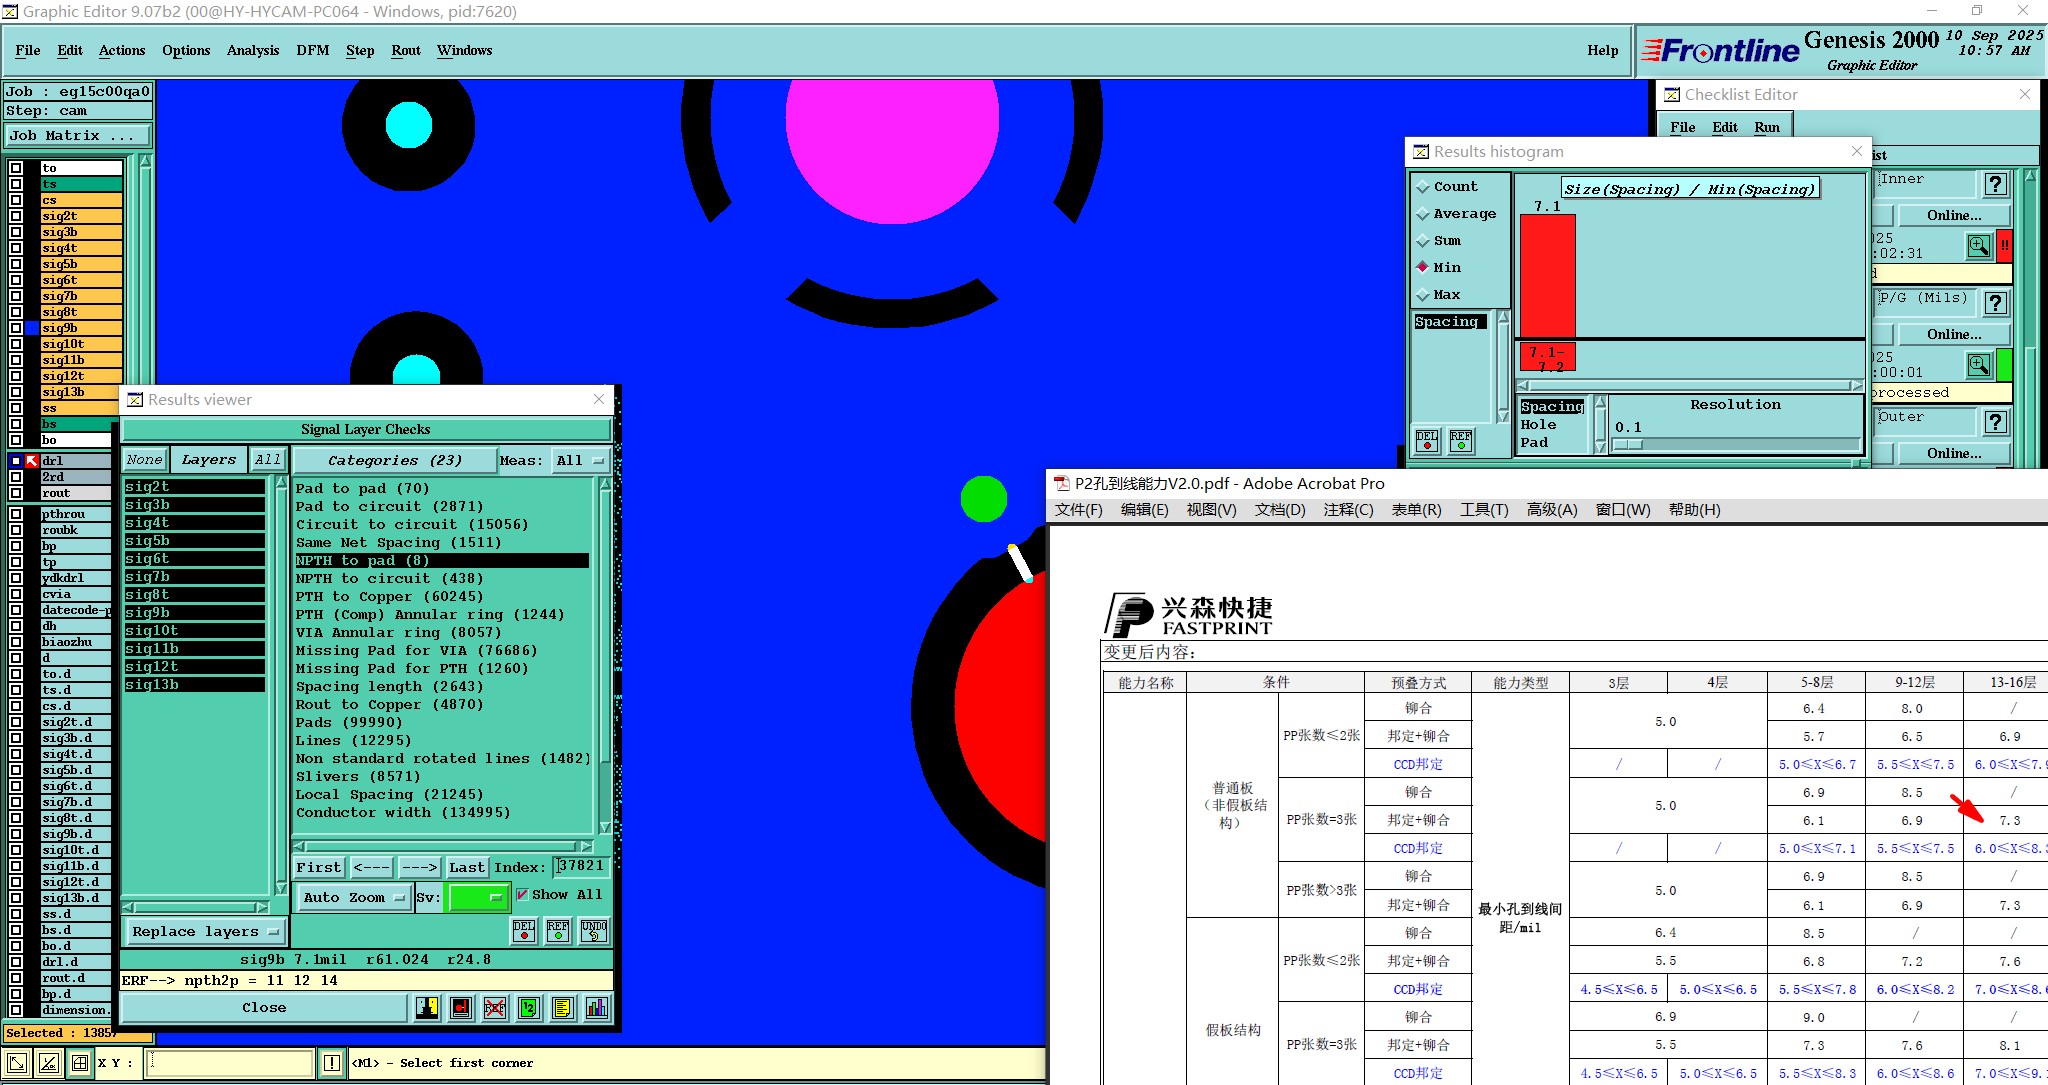This screenshot has width=2048, height=1085.
Task: Click the green numbered 12 icon
Action: point(529,1008)
